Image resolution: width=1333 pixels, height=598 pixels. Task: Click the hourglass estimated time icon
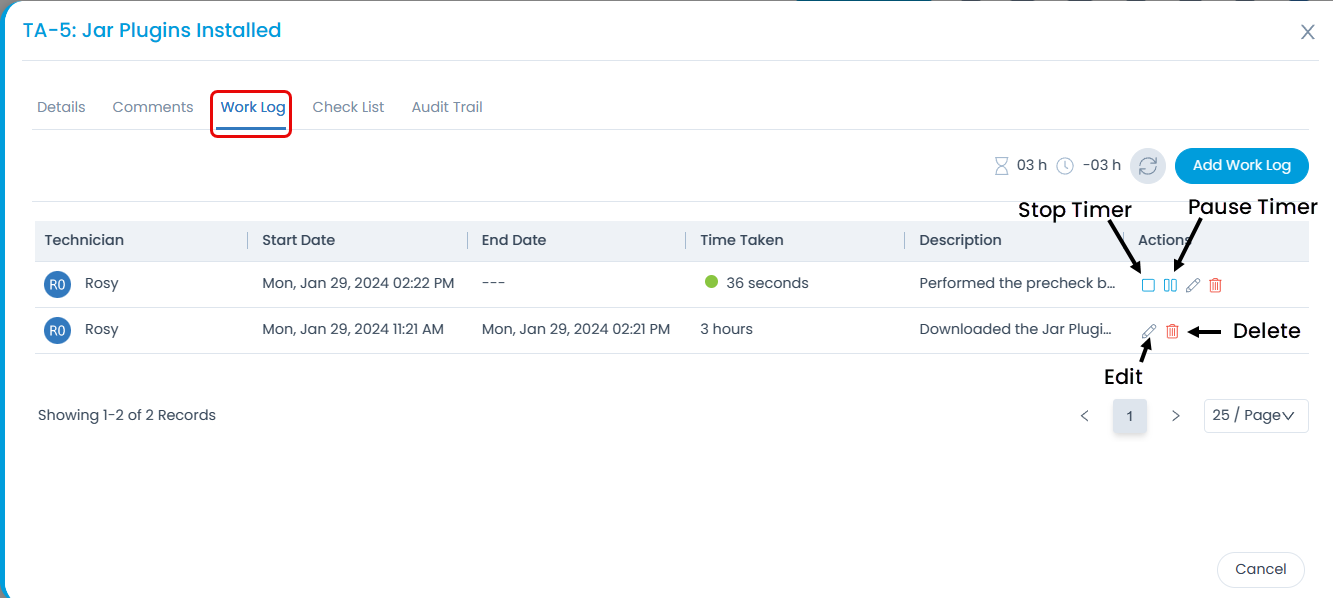[1001, 166]
